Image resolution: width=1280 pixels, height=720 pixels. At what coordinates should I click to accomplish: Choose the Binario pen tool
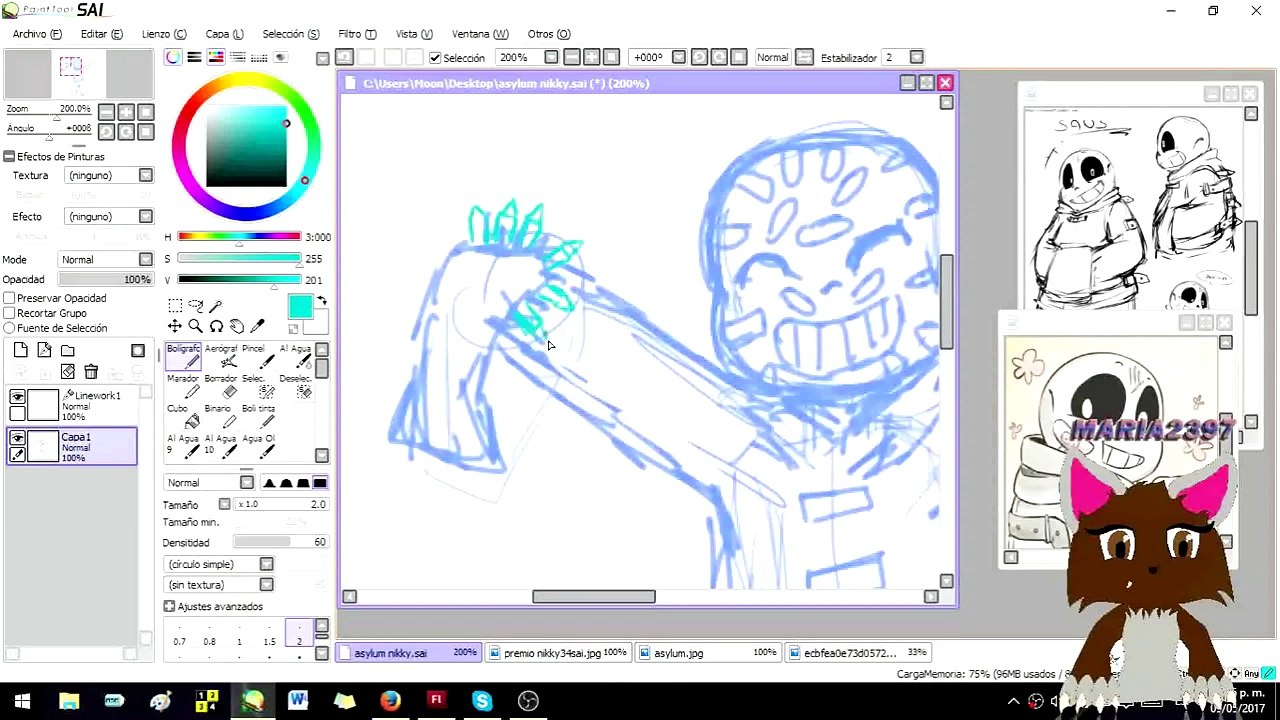[x=221, y=415]
